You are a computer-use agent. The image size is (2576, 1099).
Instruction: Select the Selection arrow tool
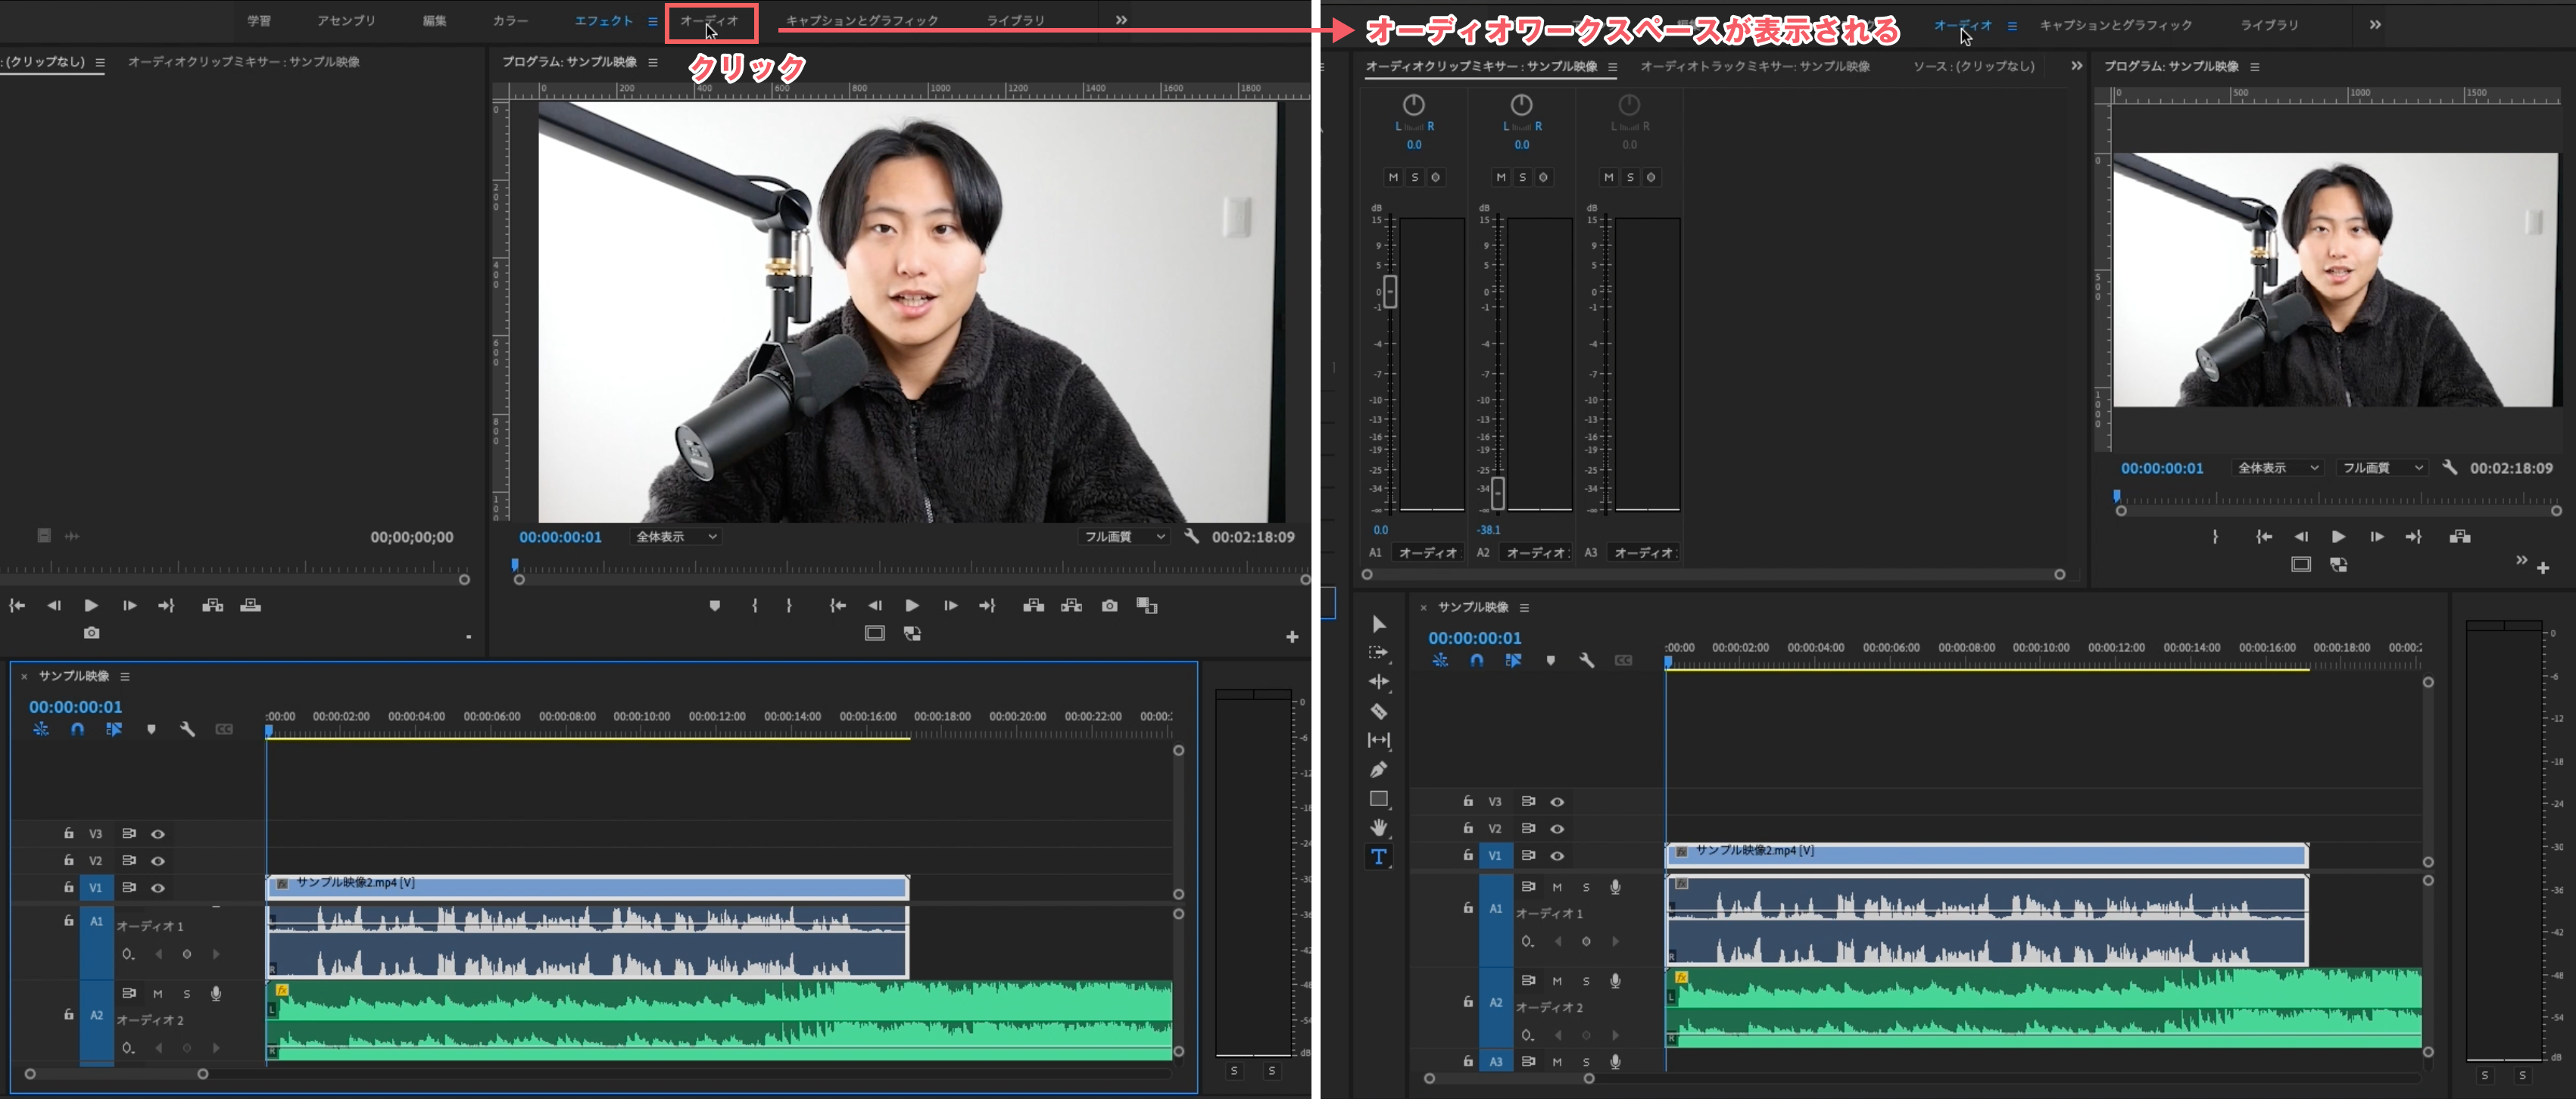[x=1378, y=624]
